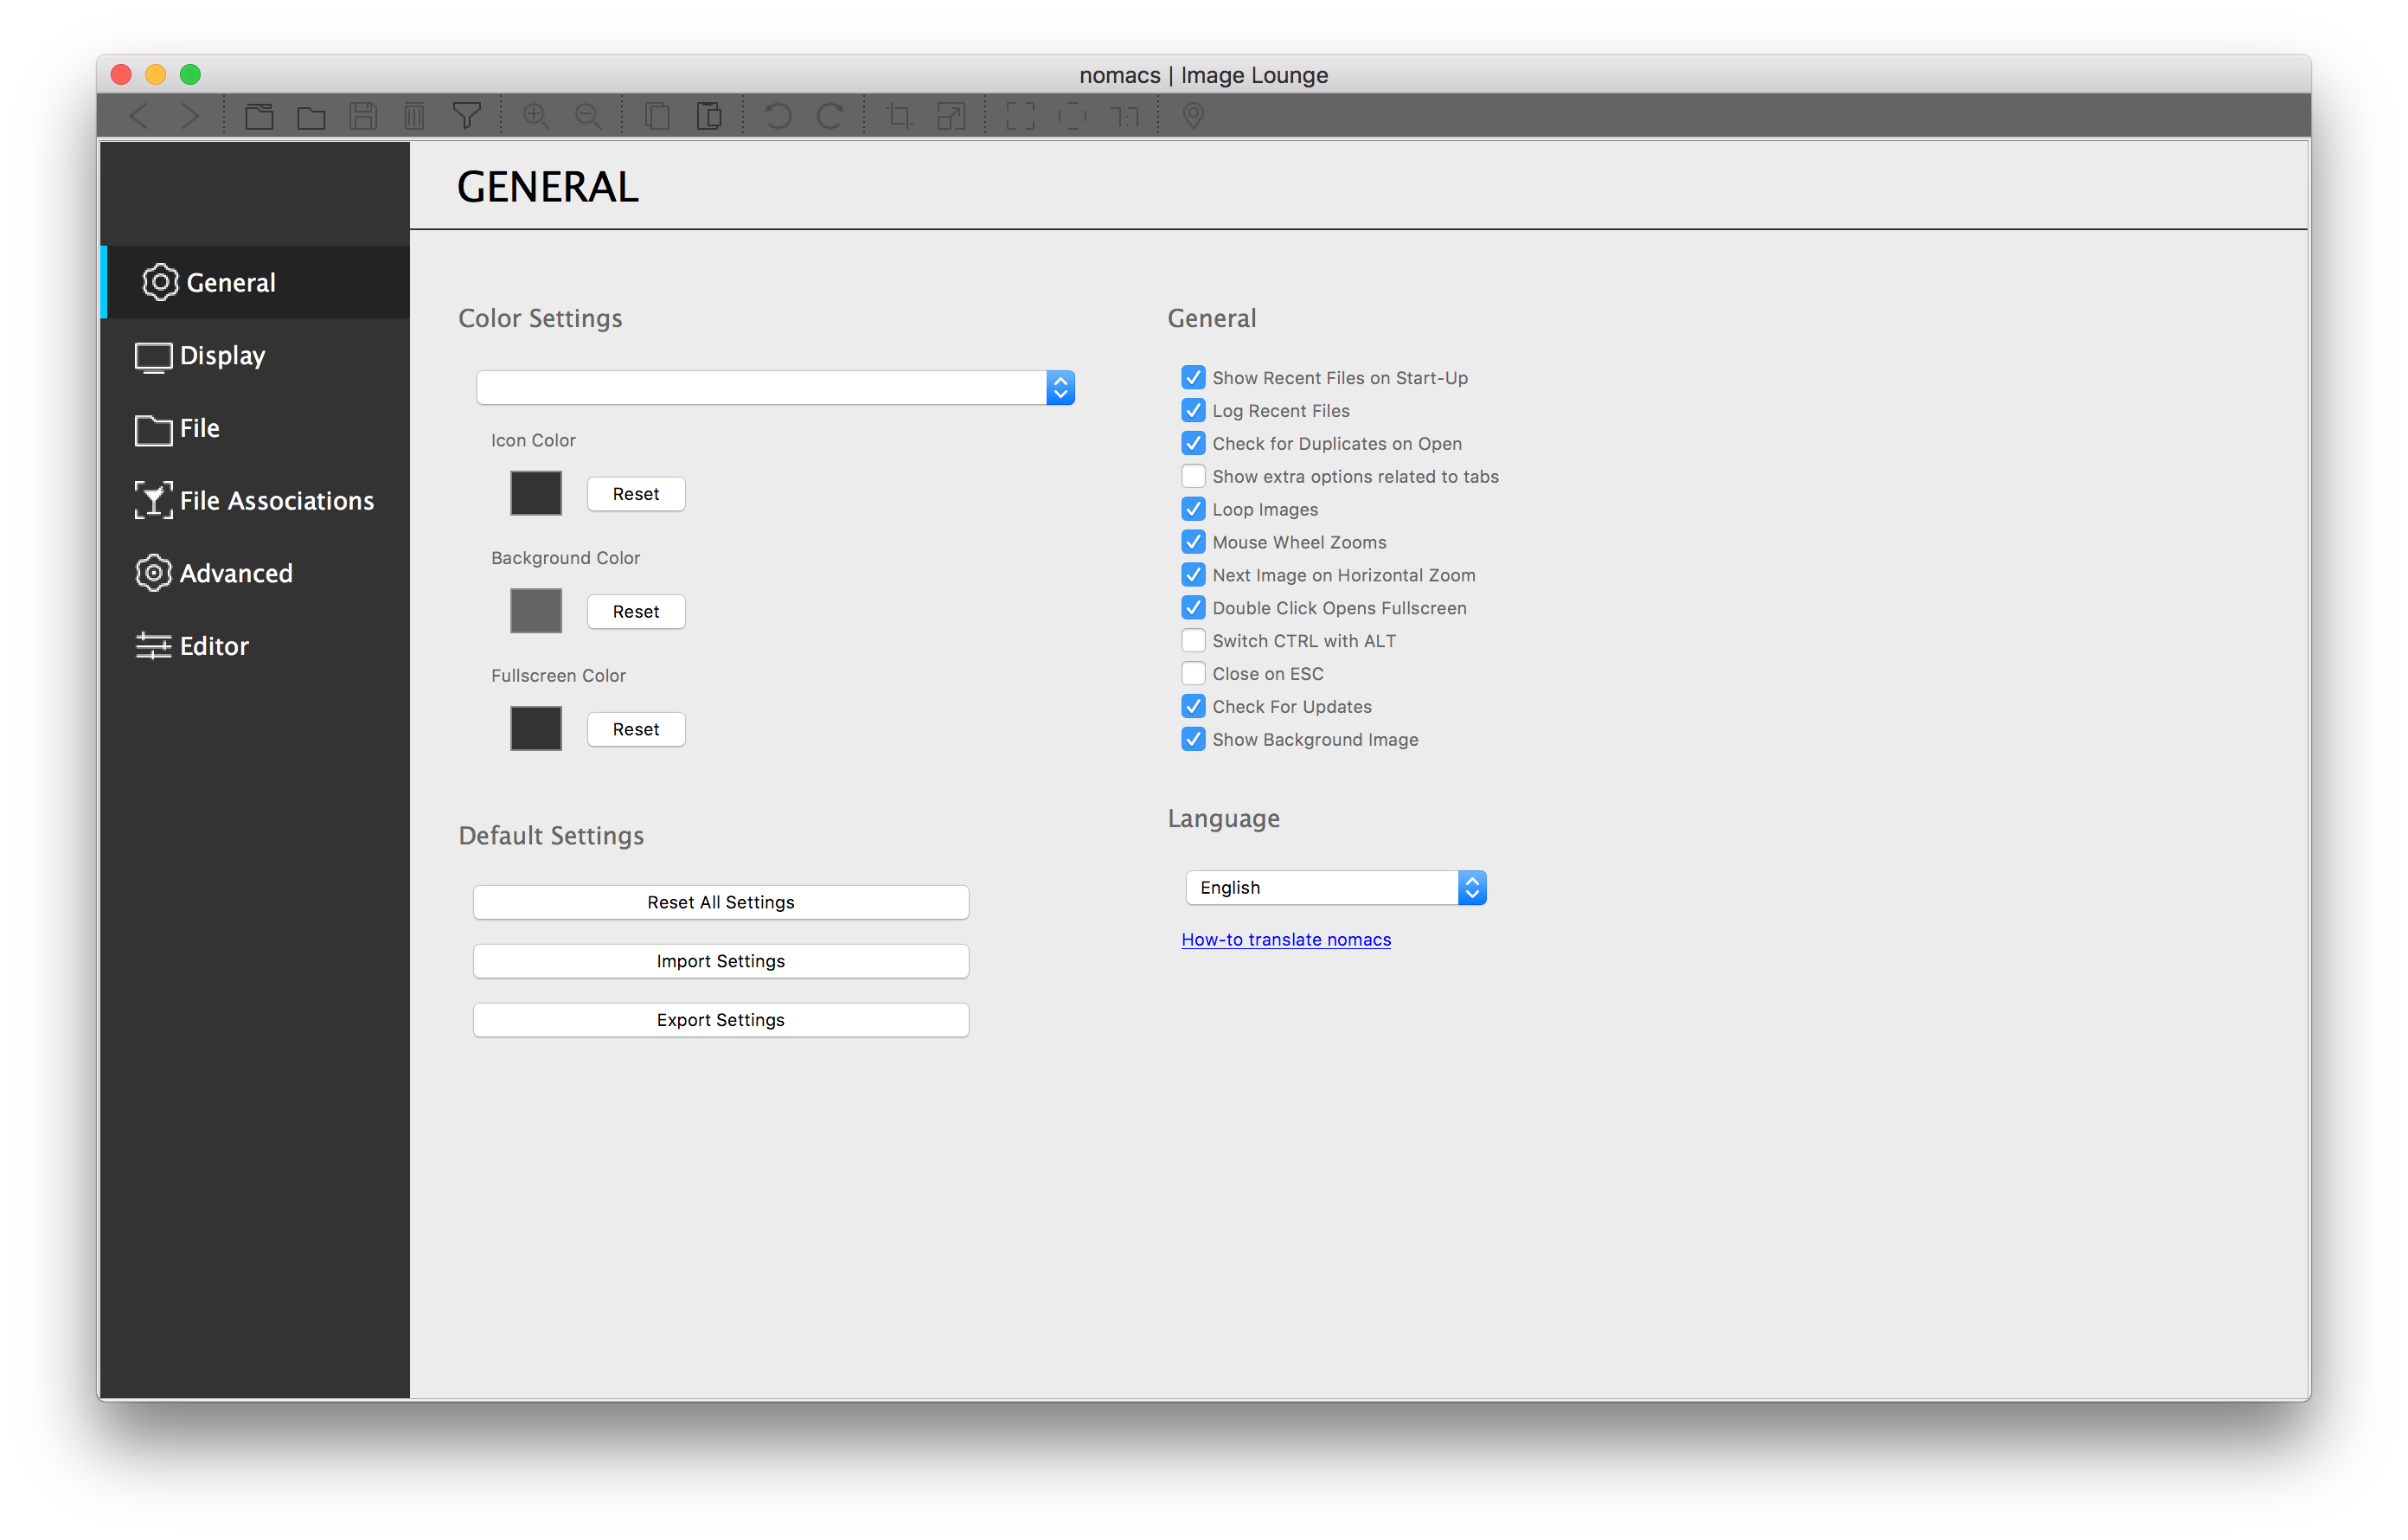Screen dimensions: 2408x1540
Task: Follow the How-to translate nomacs link
Action: [x=1286, y=939]
